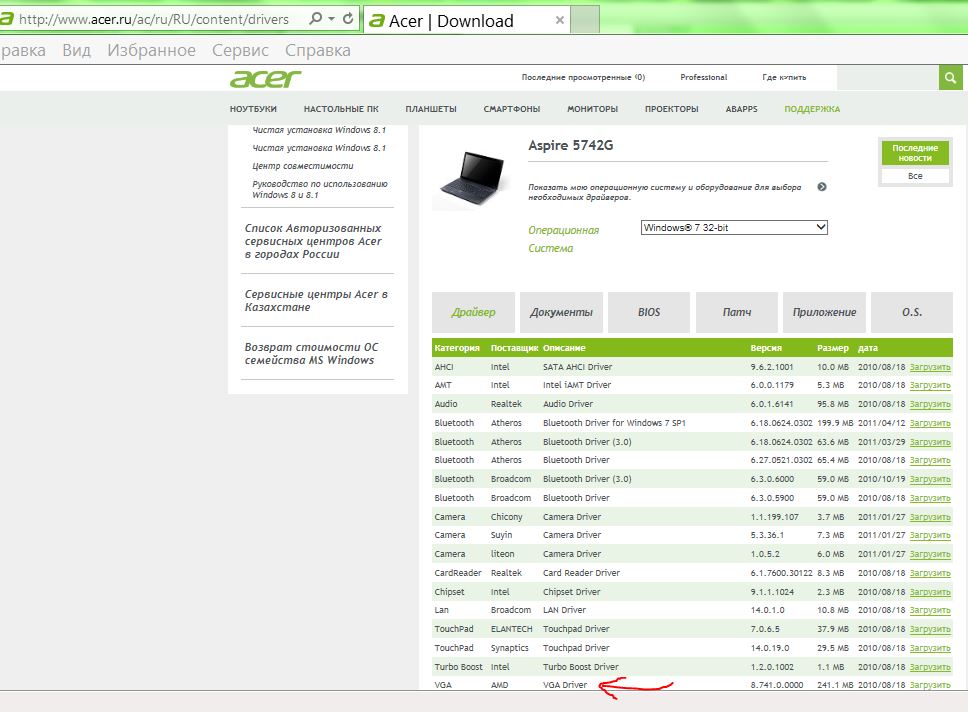Viewport: 968px width, 712px height.
Task: Go to МОНИТОРЫ navigation section
Action: coord(593,109)
